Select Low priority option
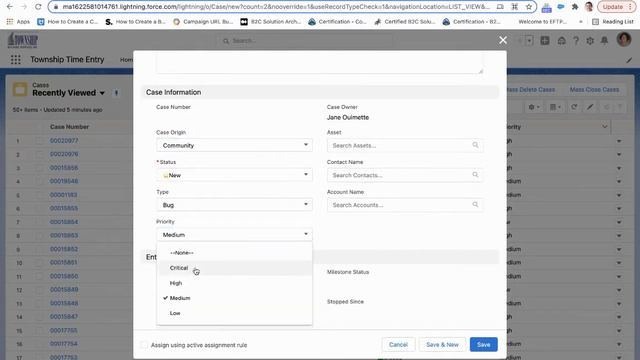640x360 pixels. pos(234,313)
